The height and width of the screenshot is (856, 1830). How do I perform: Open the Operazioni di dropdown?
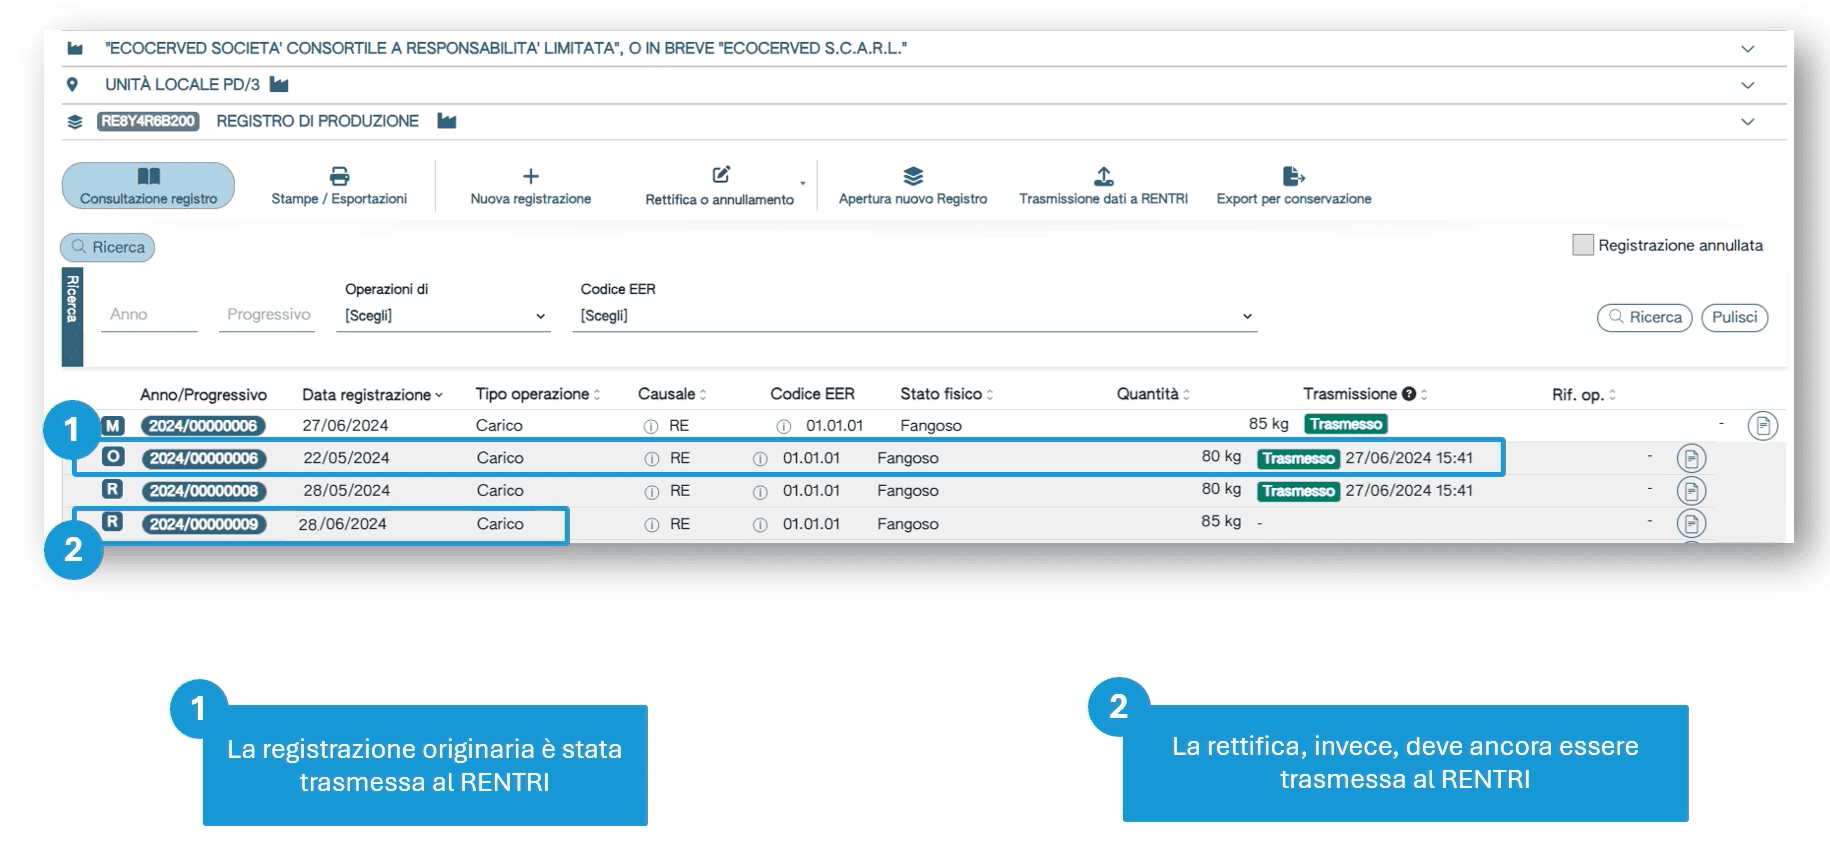pyautogui.click(x=443, y=316)
